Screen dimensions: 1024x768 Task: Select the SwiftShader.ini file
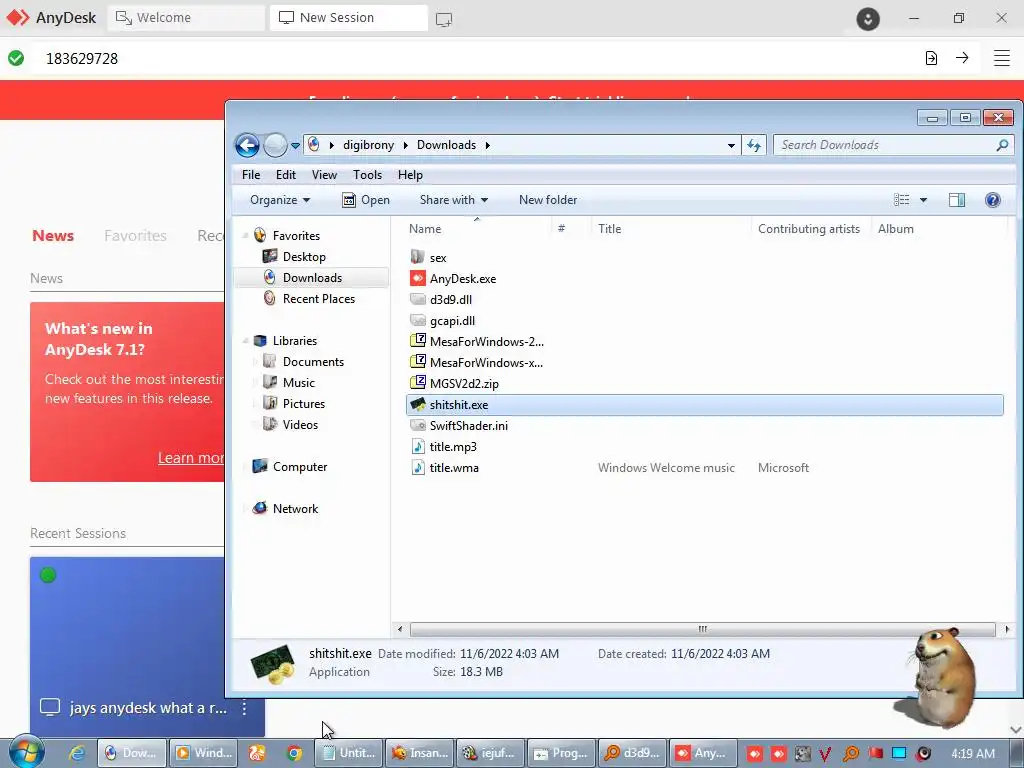[468, 425]
